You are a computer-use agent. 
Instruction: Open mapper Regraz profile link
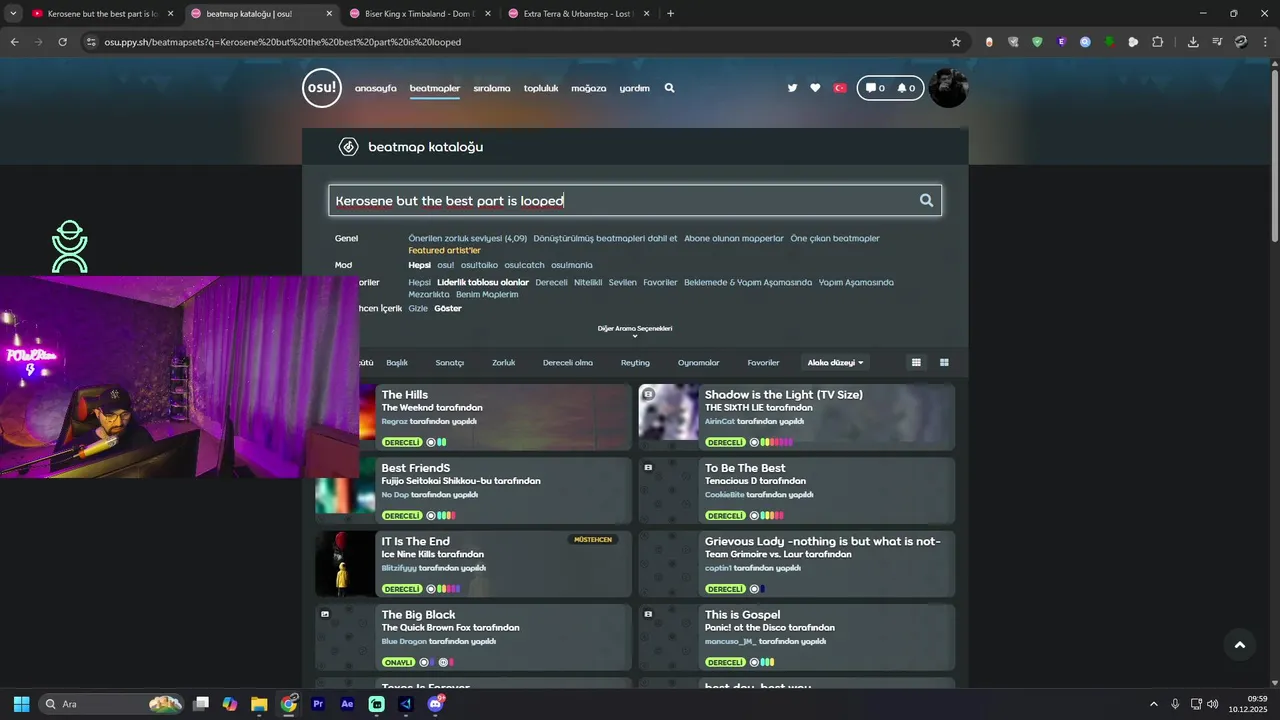coord(395,421)
